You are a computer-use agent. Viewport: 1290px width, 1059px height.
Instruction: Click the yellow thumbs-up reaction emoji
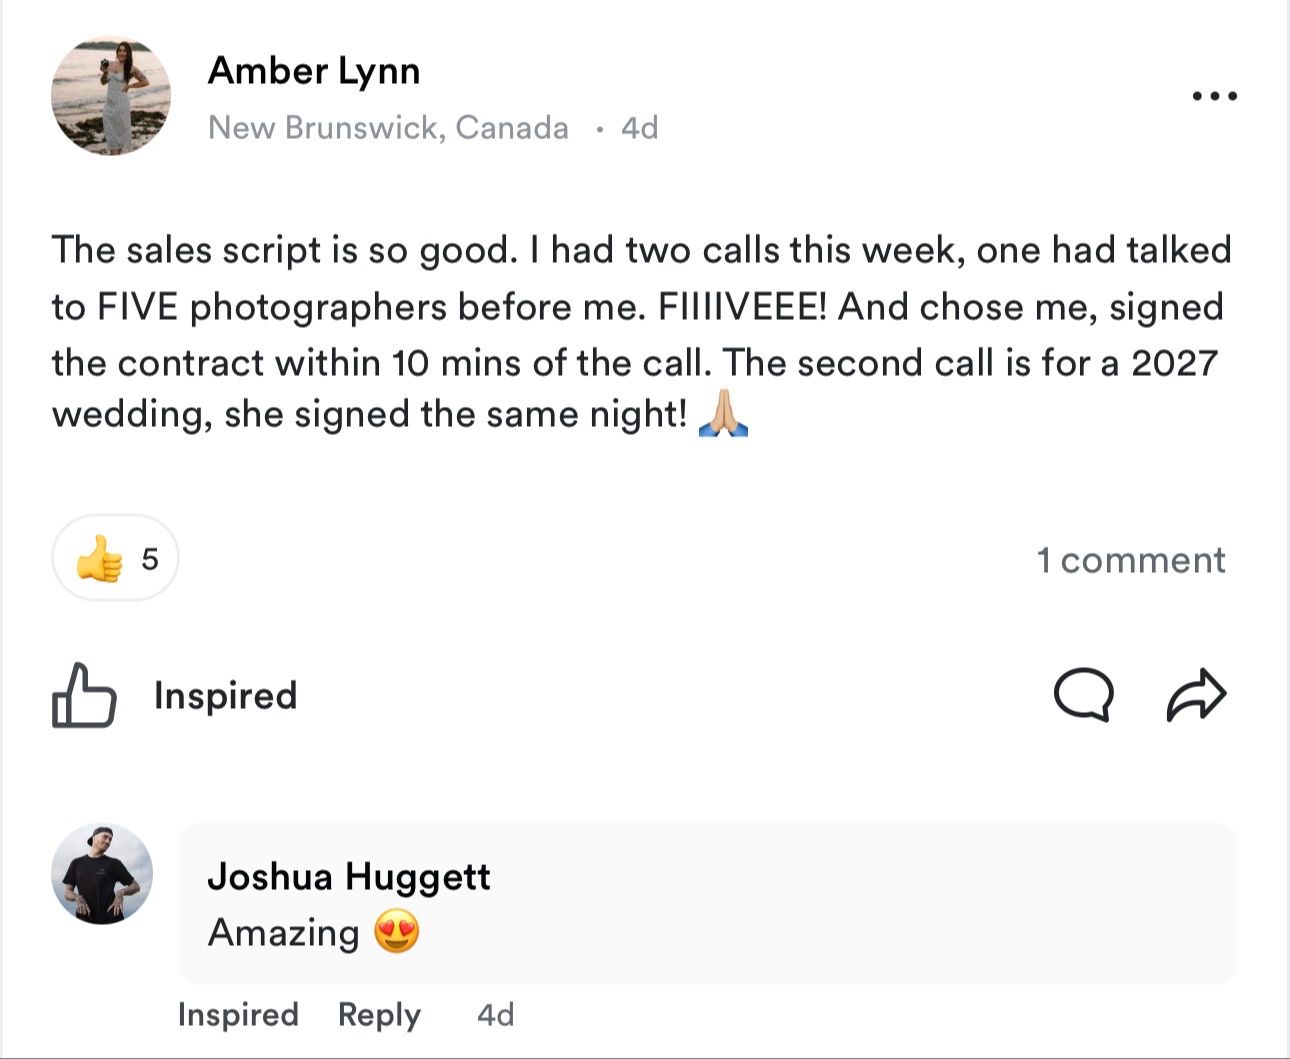click(99, 558)
